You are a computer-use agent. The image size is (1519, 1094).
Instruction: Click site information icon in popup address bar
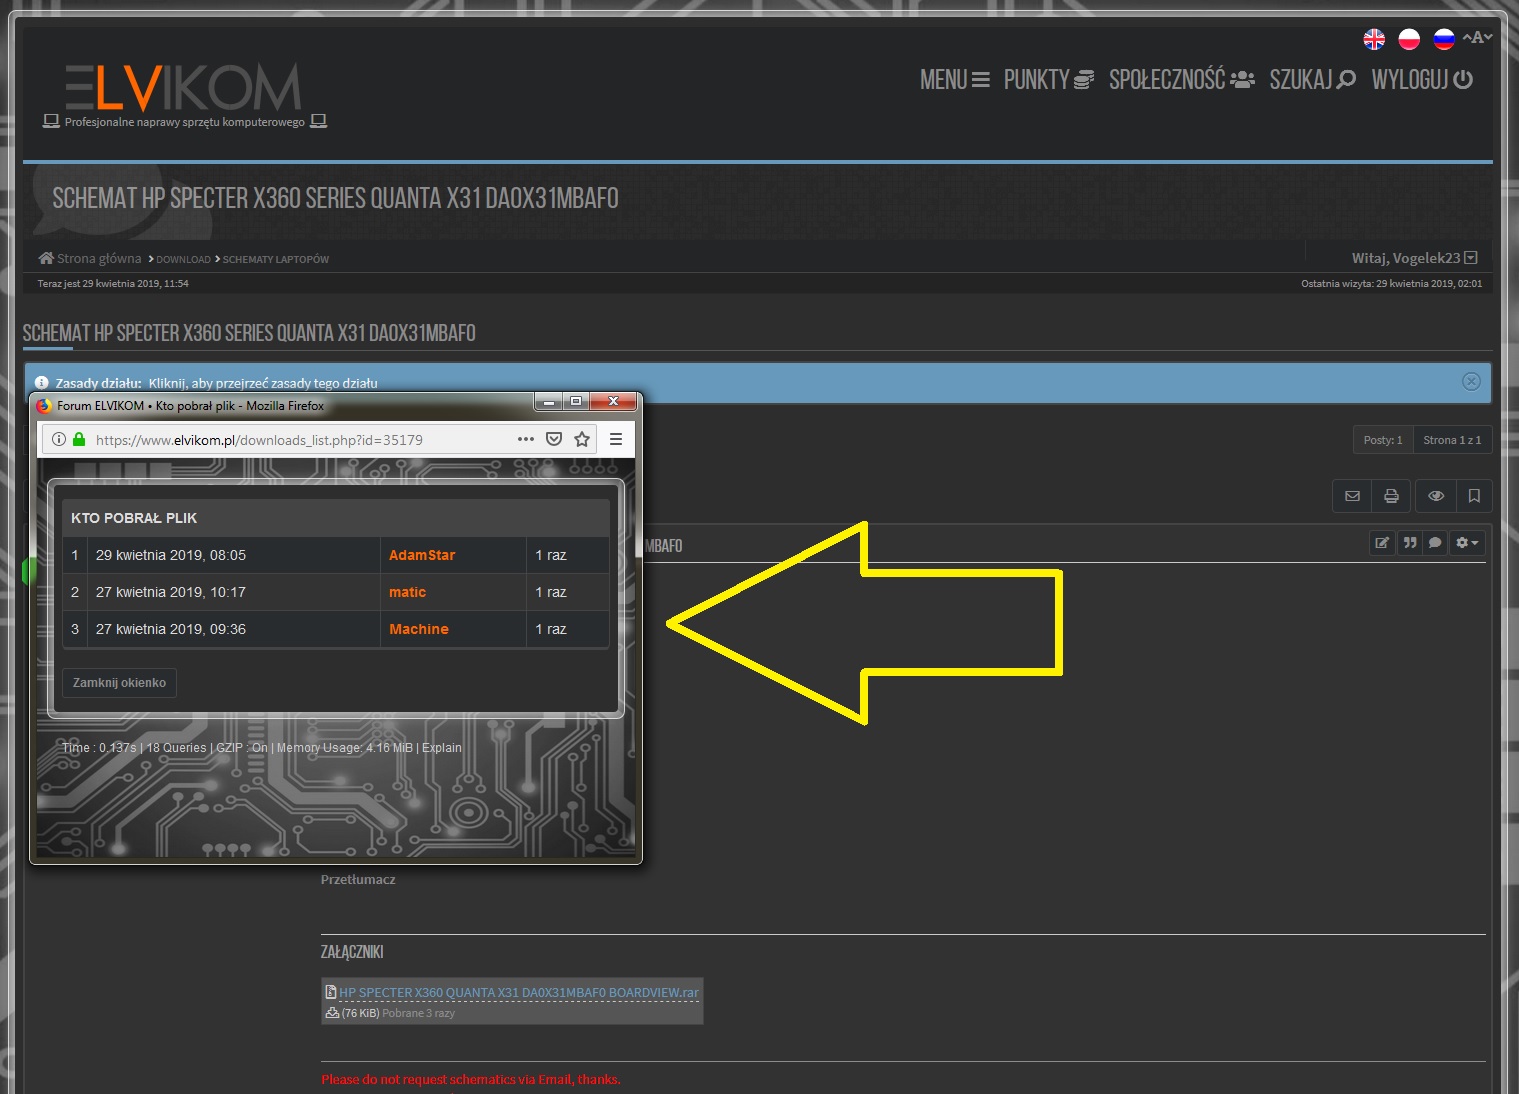[x=59, y=439]
